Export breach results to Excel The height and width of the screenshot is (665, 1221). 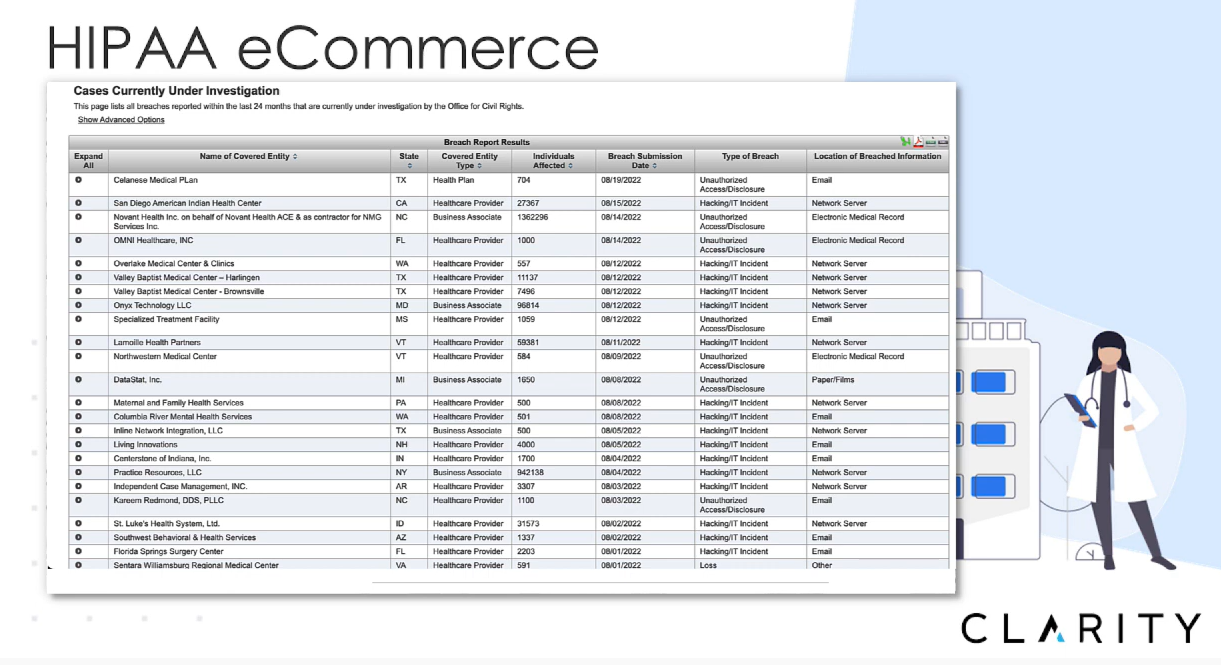coord(905,142)
